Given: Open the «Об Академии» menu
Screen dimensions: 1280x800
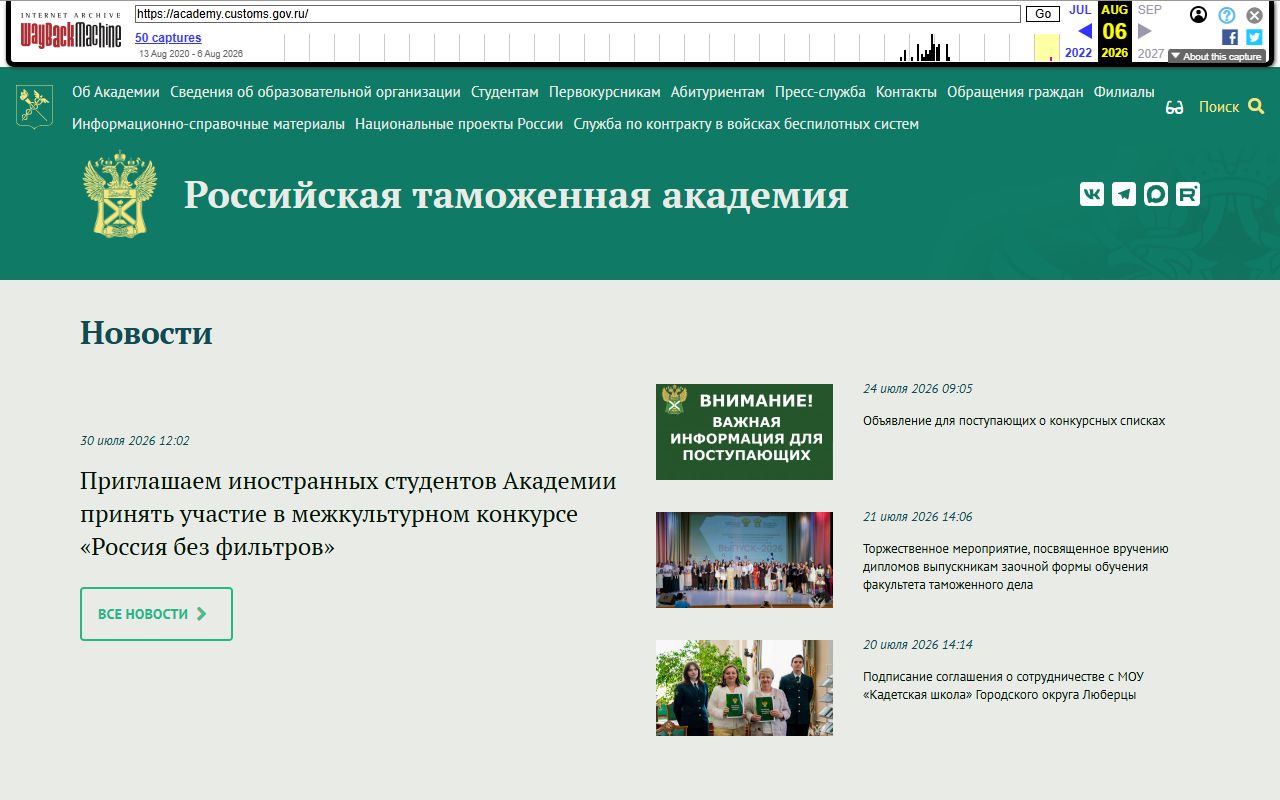Looking at the screenshot, I should coord(116,92).
